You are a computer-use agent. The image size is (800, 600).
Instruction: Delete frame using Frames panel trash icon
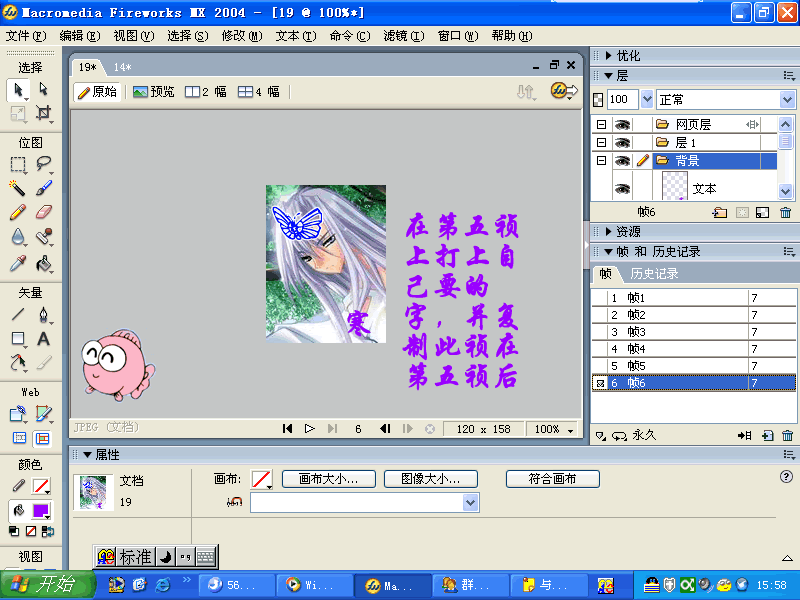(x=787, y=436)
